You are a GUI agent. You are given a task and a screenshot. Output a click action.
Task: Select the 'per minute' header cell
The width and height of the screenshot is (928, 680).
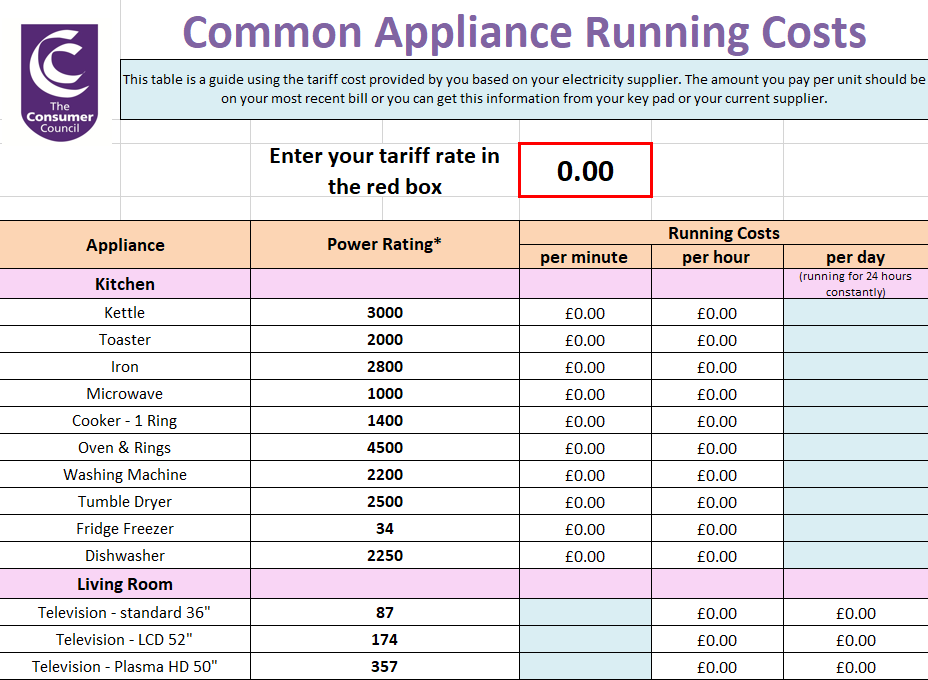pos(585,257)
